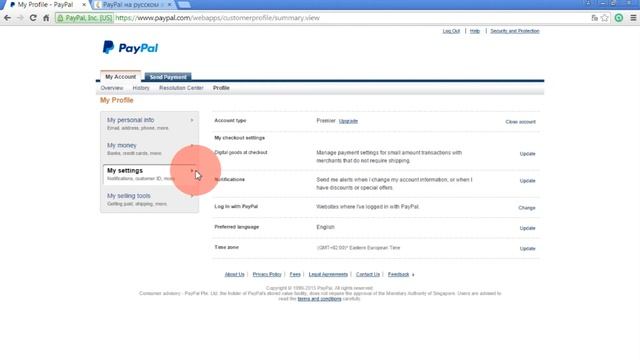
Task: Update Digital goods at checkout settings
Action: point(527,154)
